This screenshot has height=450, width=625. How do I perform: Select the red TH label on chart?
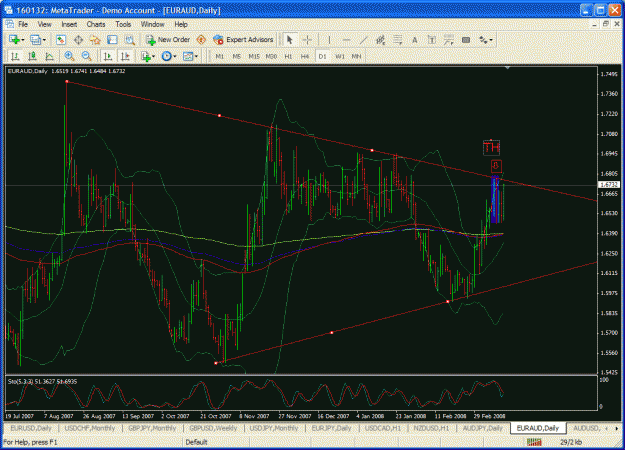point(491,147)
